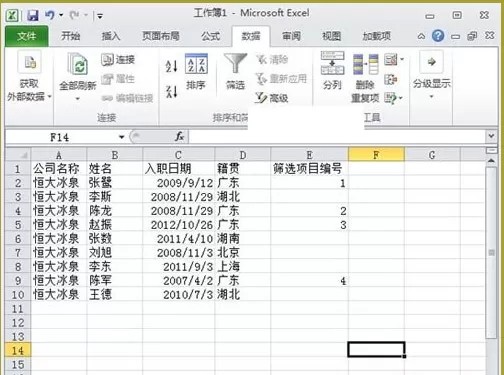The image size is (504, 375).
Task: Click the Redo arrow icon
Action: pyautogui.click(x=74, y=15)
